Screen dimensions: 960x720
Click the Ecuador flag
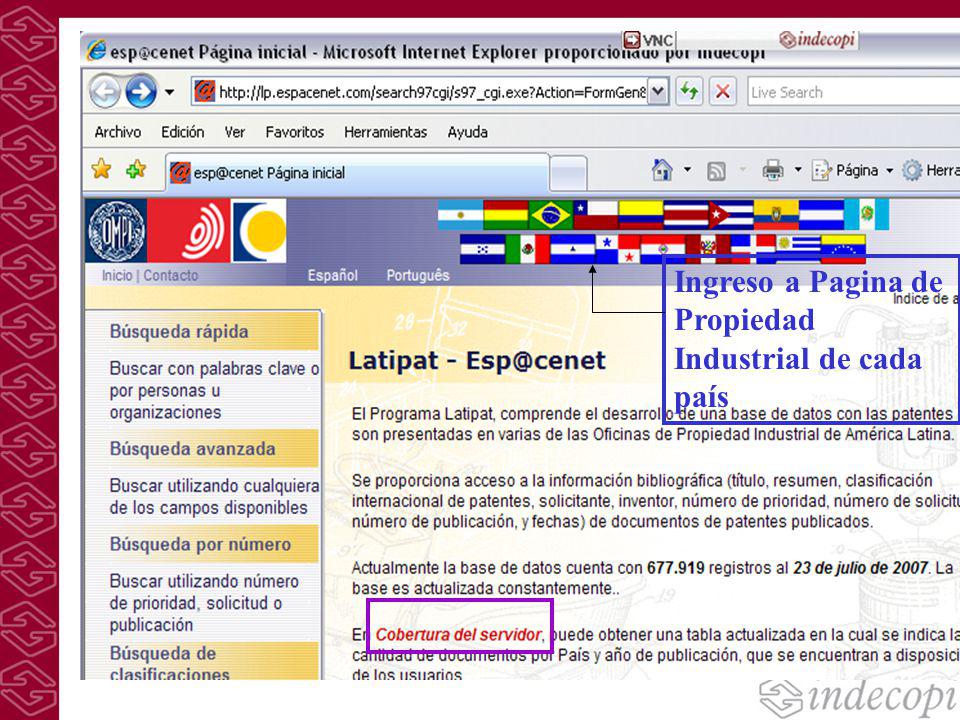776,215
